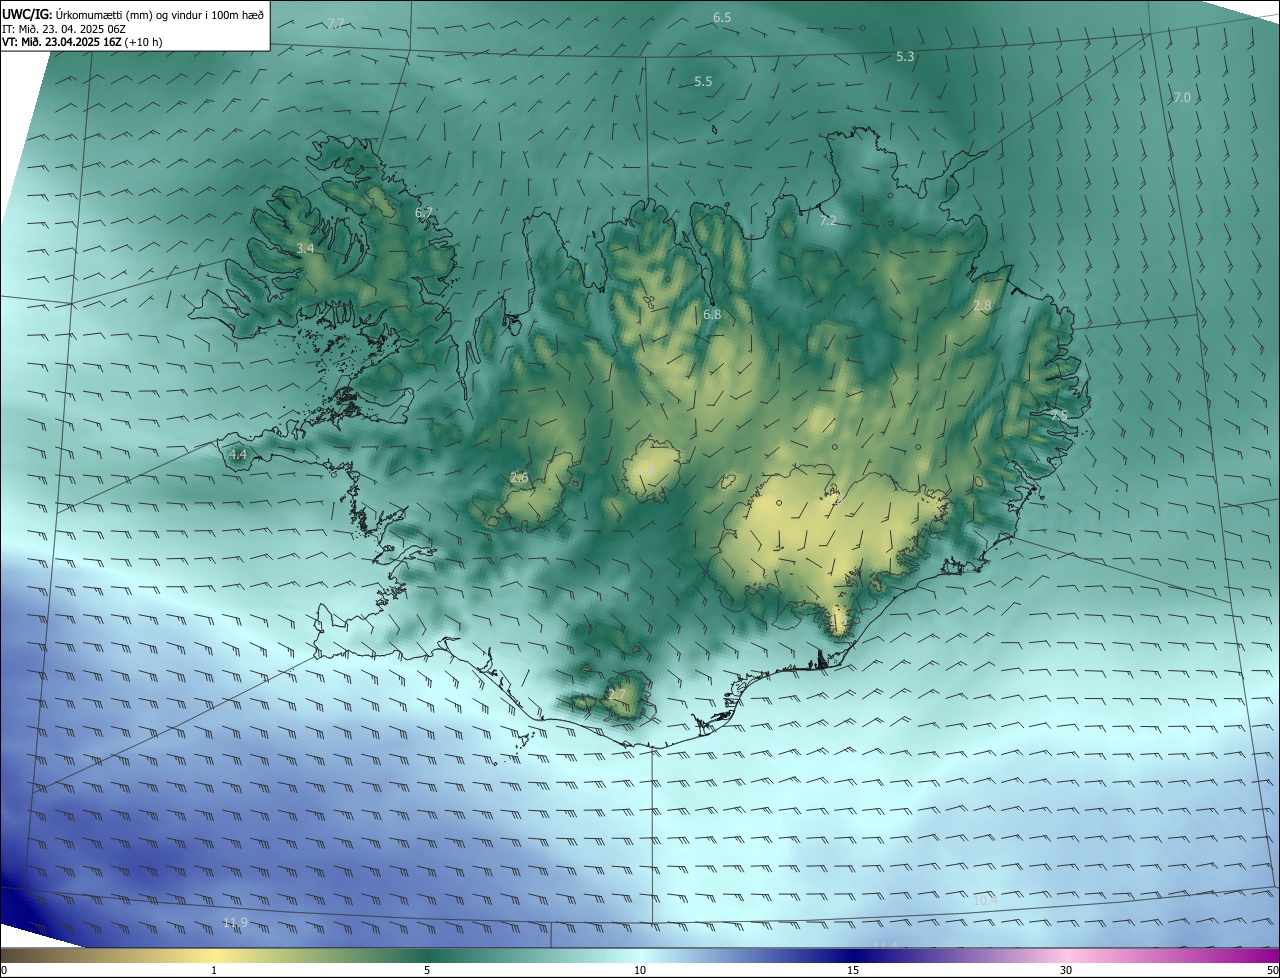Click the yellow colorbar segment above 1
This screenshot has height=978, width=1280.
[214, 955]
